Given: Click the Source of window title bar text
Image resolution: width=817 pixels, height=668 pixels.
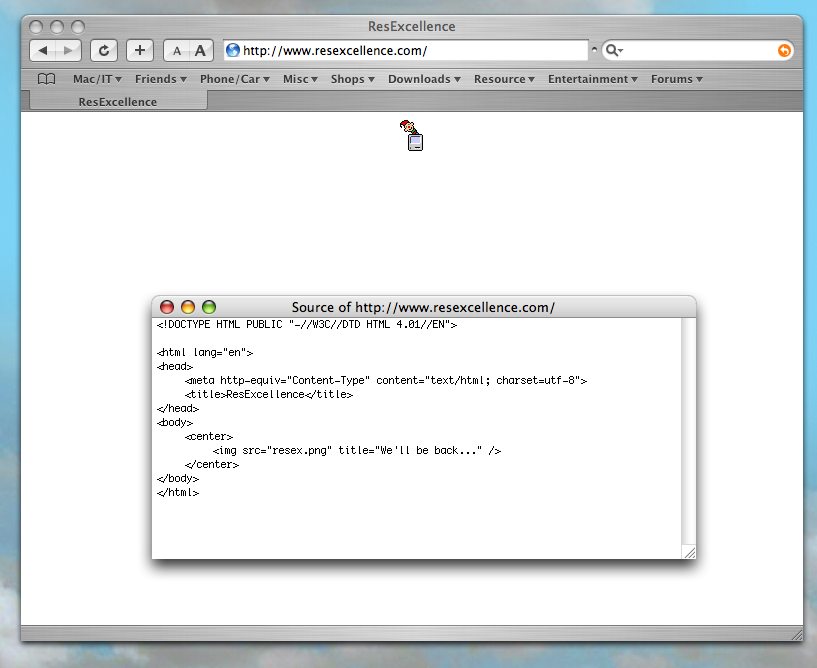Looking at the screenshot, I should 423,307.
